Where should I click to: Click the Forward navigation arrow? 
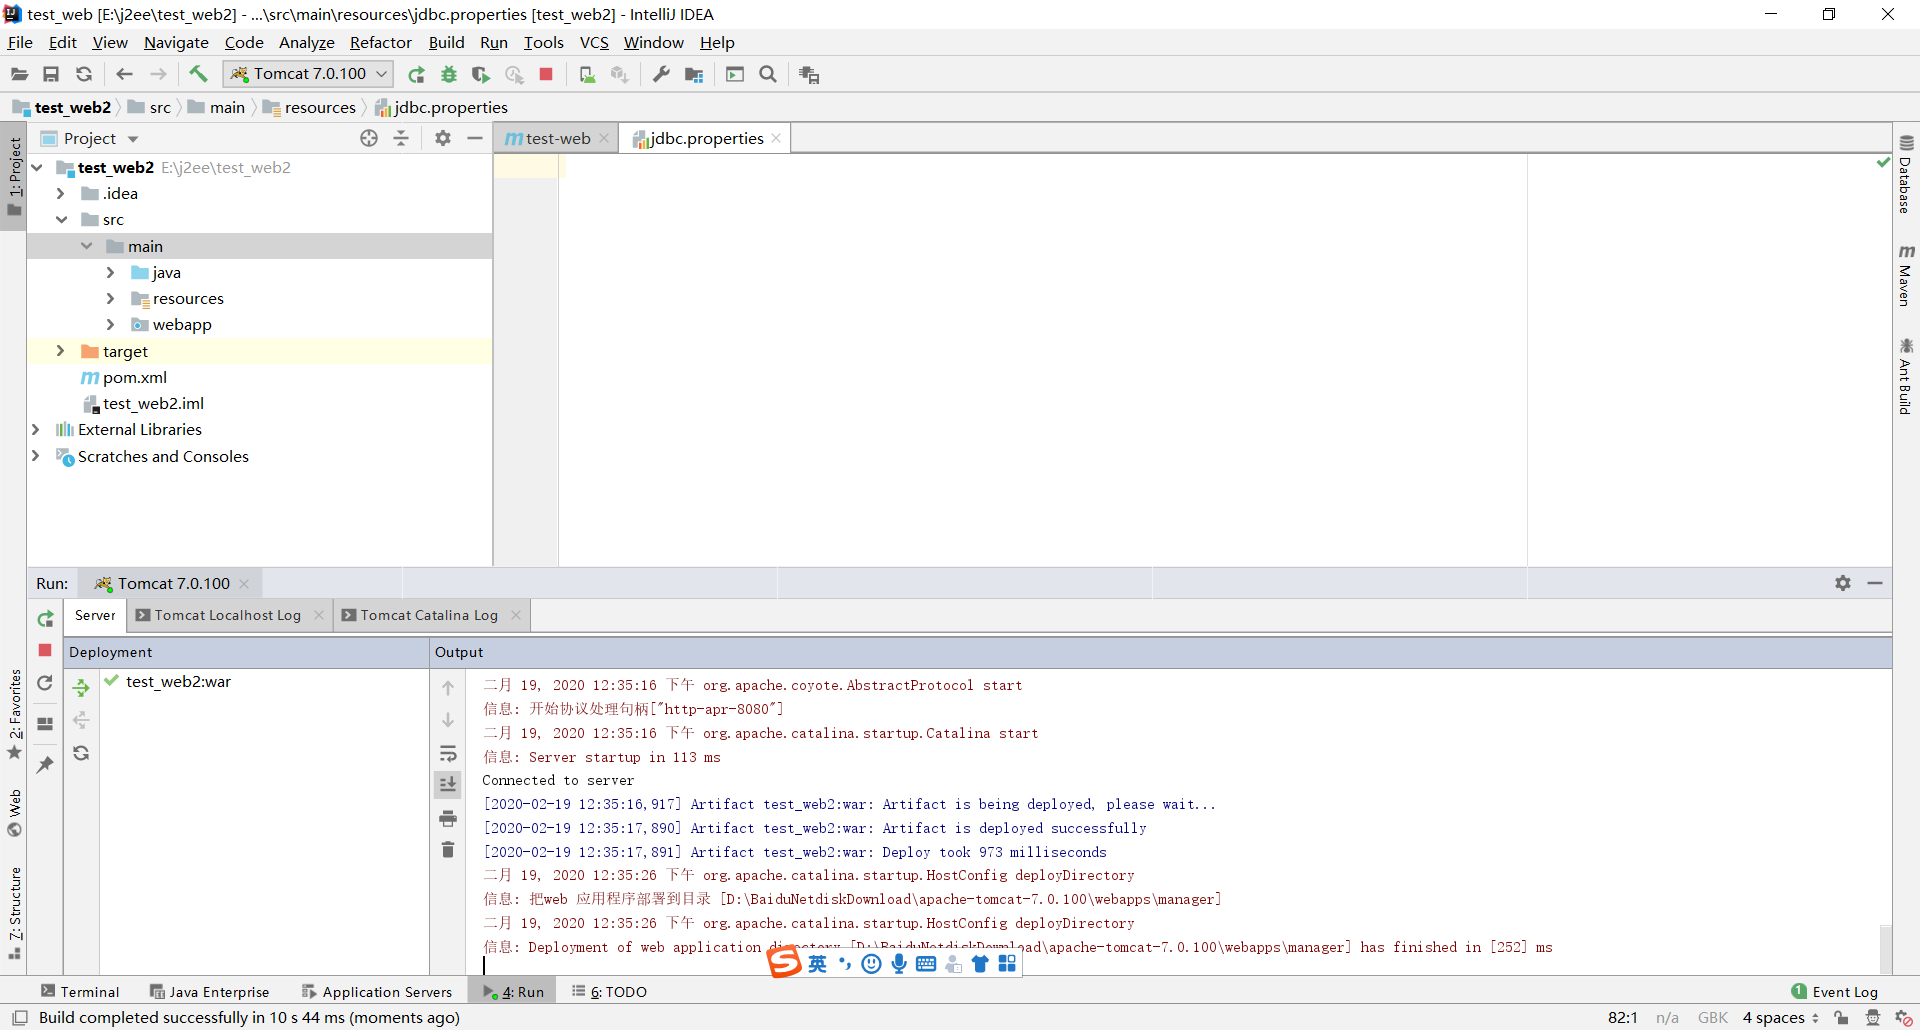[x=158, y=74]
